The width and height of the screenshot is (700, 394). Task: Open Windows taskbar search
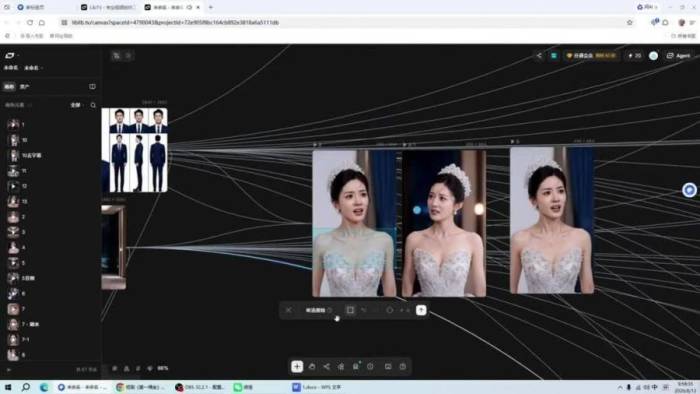click(x=25, y=387)
